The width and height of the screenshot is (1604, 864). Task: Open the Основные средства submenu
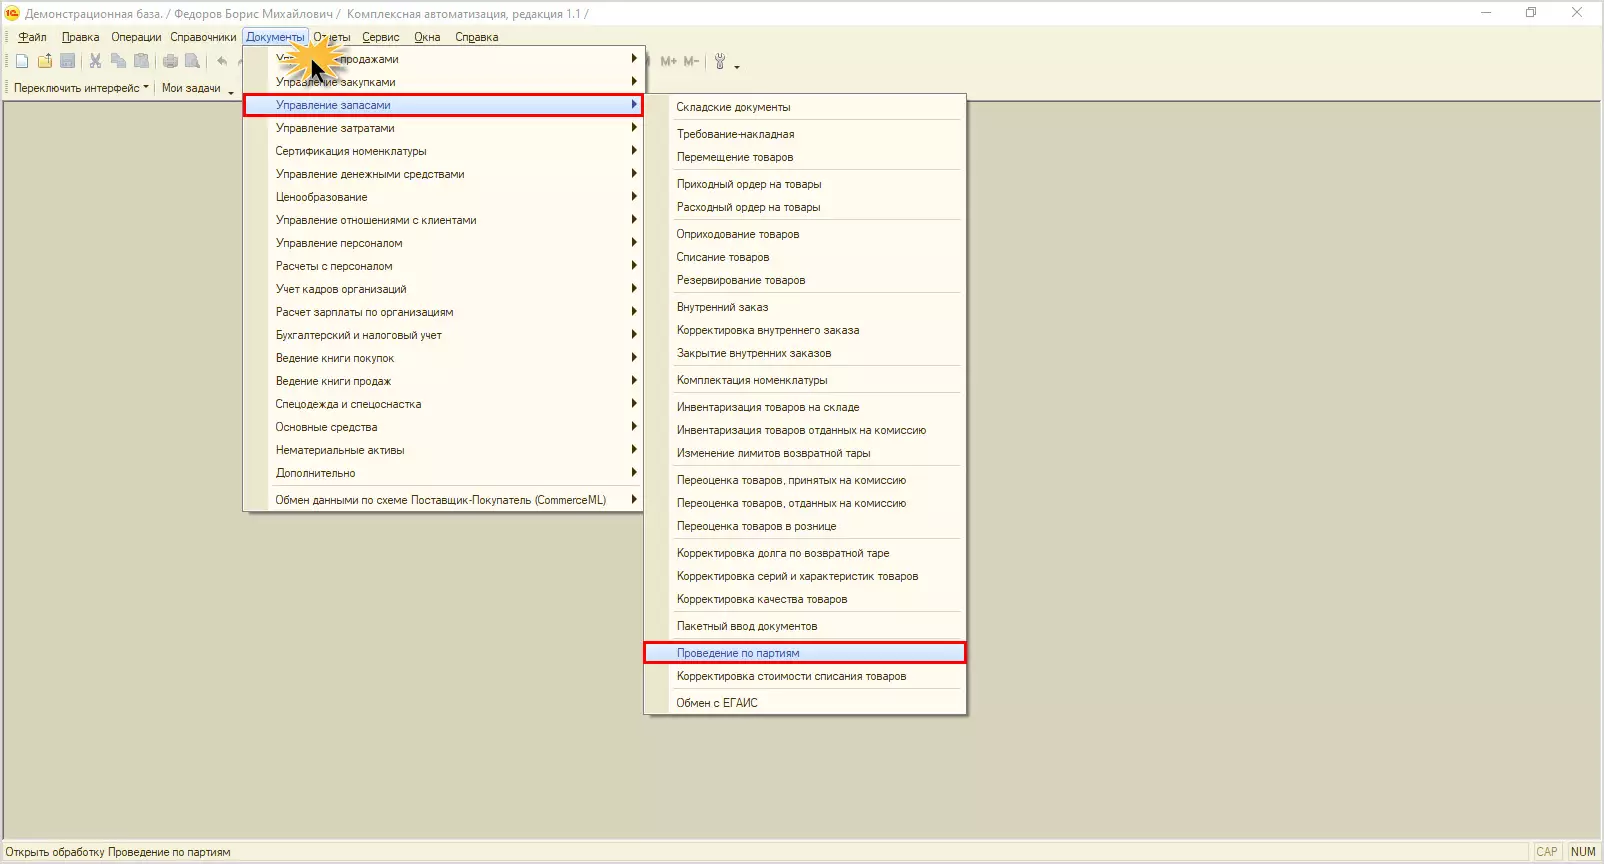(443, 427)
